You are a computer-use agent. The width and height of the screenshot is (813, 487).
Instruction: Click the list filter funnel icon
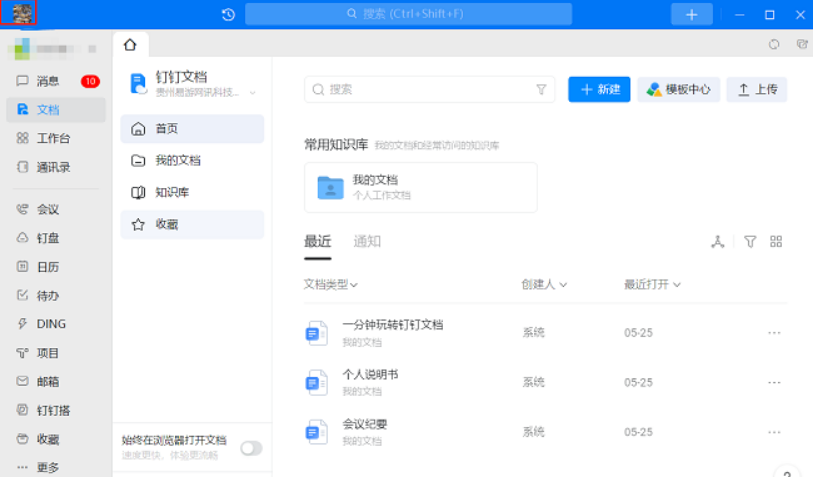[750, 242]
